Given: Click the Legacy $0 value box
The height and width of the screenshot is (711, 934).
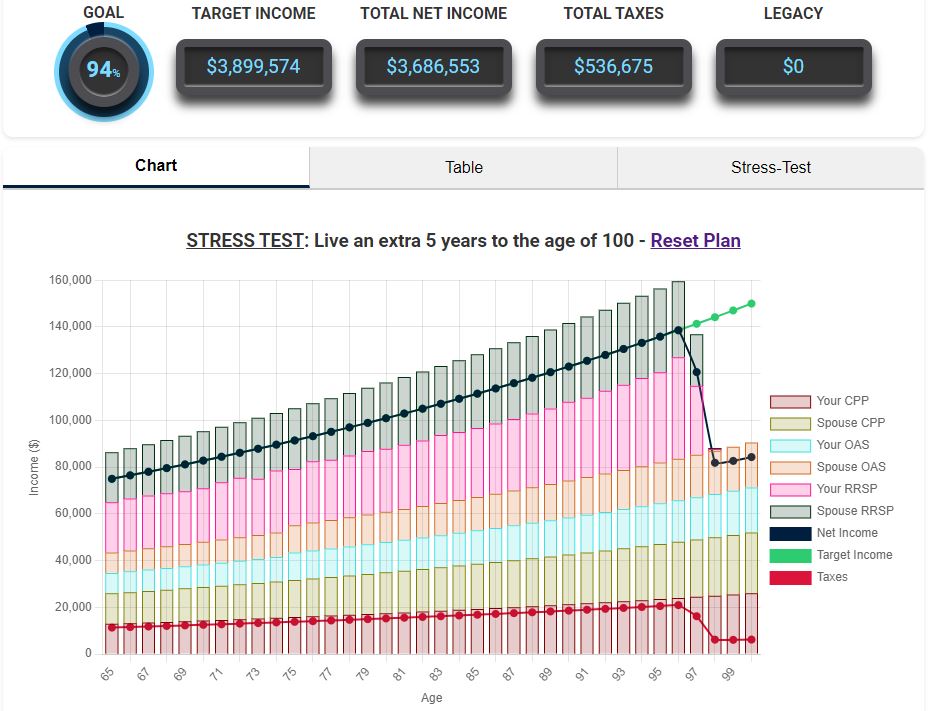Looking at the screenshot, I should (793, 67).
